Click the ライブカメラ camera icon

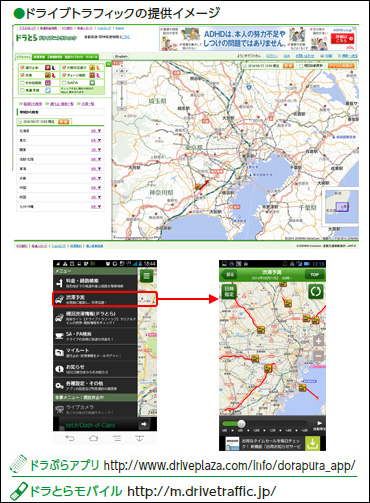pos(59,409)
